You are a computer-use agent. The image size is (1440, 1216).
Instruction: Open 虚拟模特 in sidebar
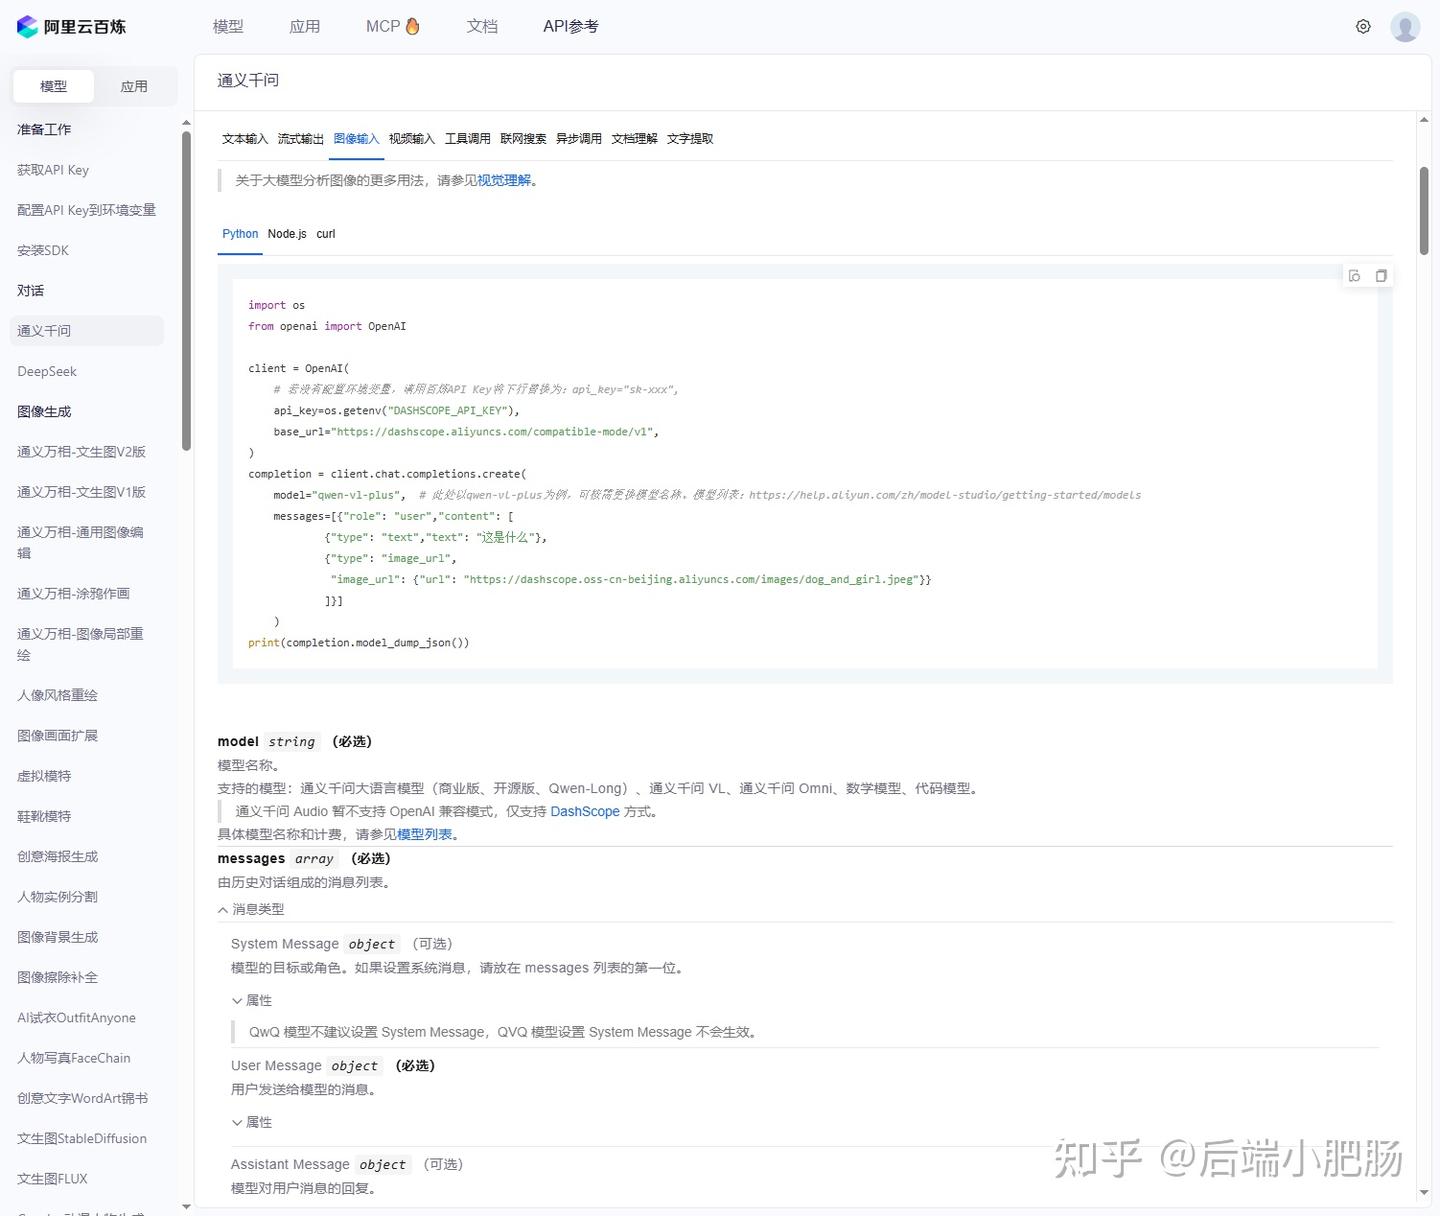[x=44, y=776]
